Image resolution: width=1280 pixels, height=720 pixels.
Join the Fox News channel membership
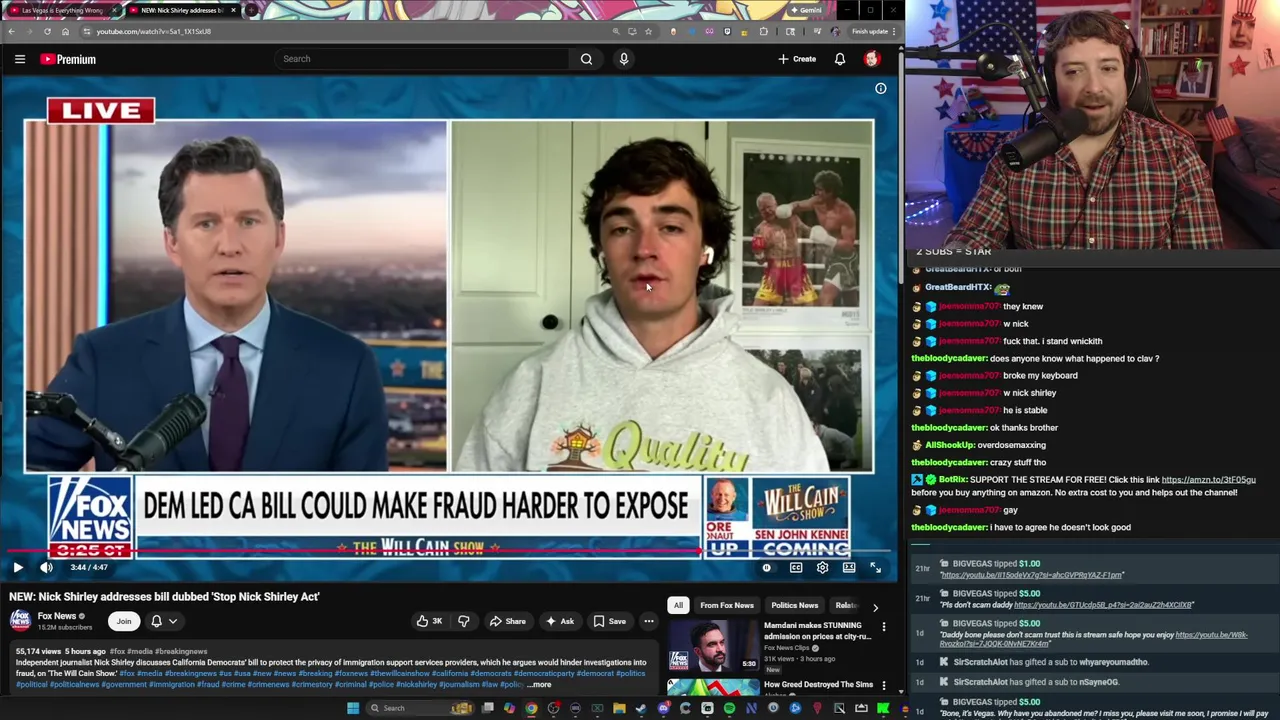point(124,621)
